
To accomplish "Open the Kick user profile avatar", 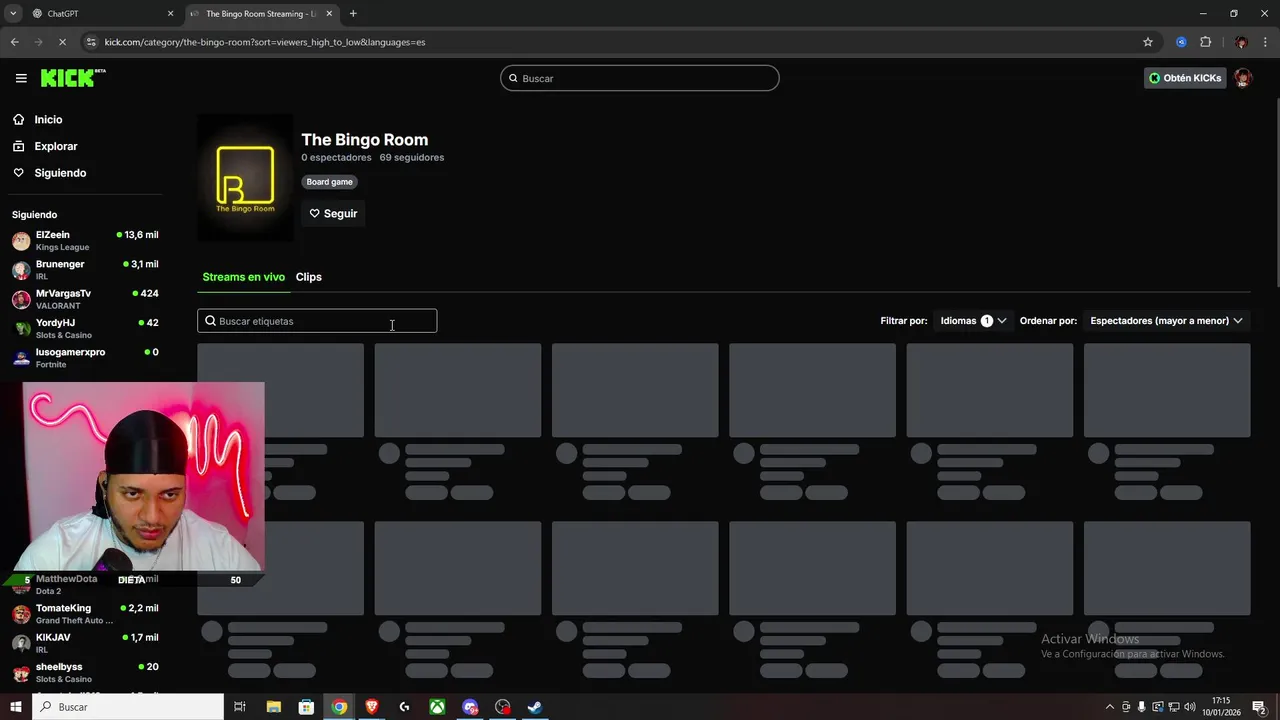I will click(x=1243, y=78).
